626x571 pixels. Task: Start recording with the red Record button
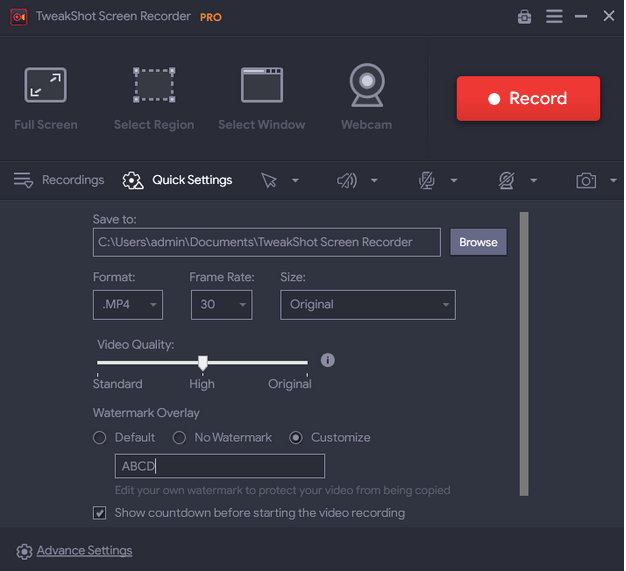[528, 98]
